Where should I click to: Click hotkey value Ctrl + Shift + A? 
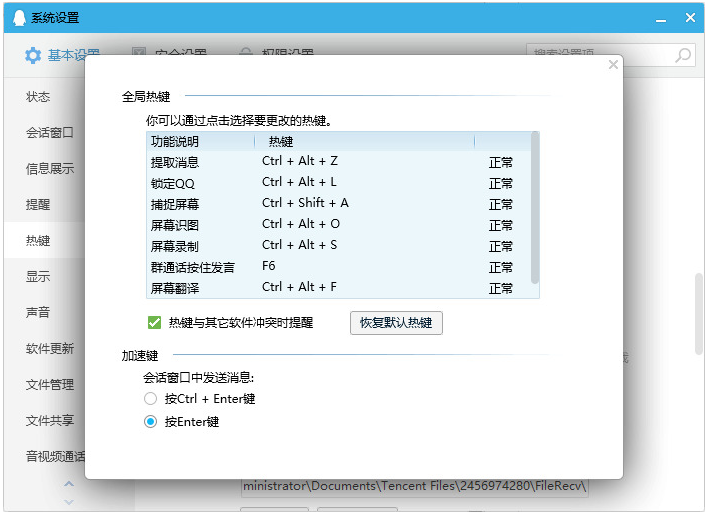point(305,203)
